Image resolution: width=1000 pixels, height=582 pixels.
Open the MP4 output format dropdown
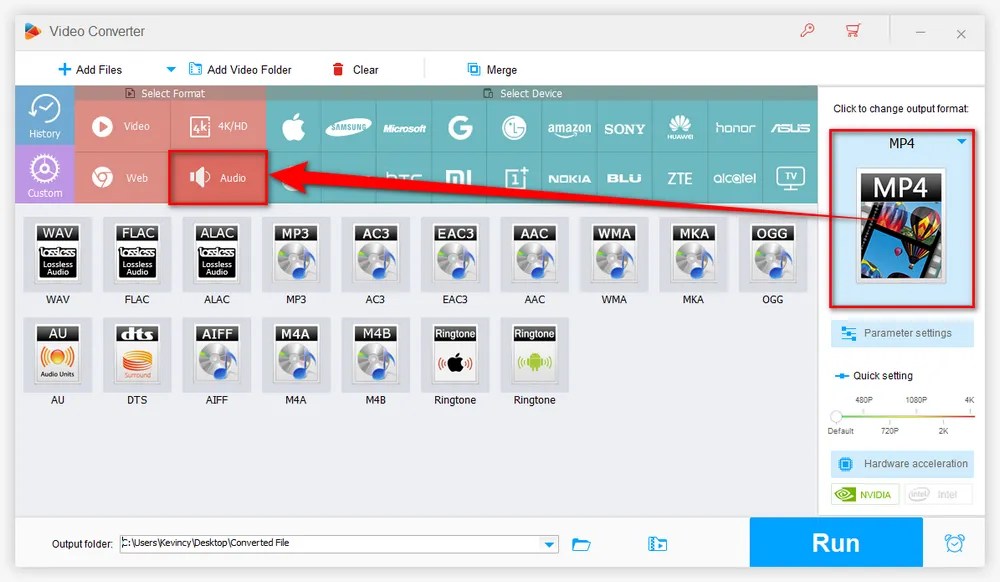click(x=962, y=142)
